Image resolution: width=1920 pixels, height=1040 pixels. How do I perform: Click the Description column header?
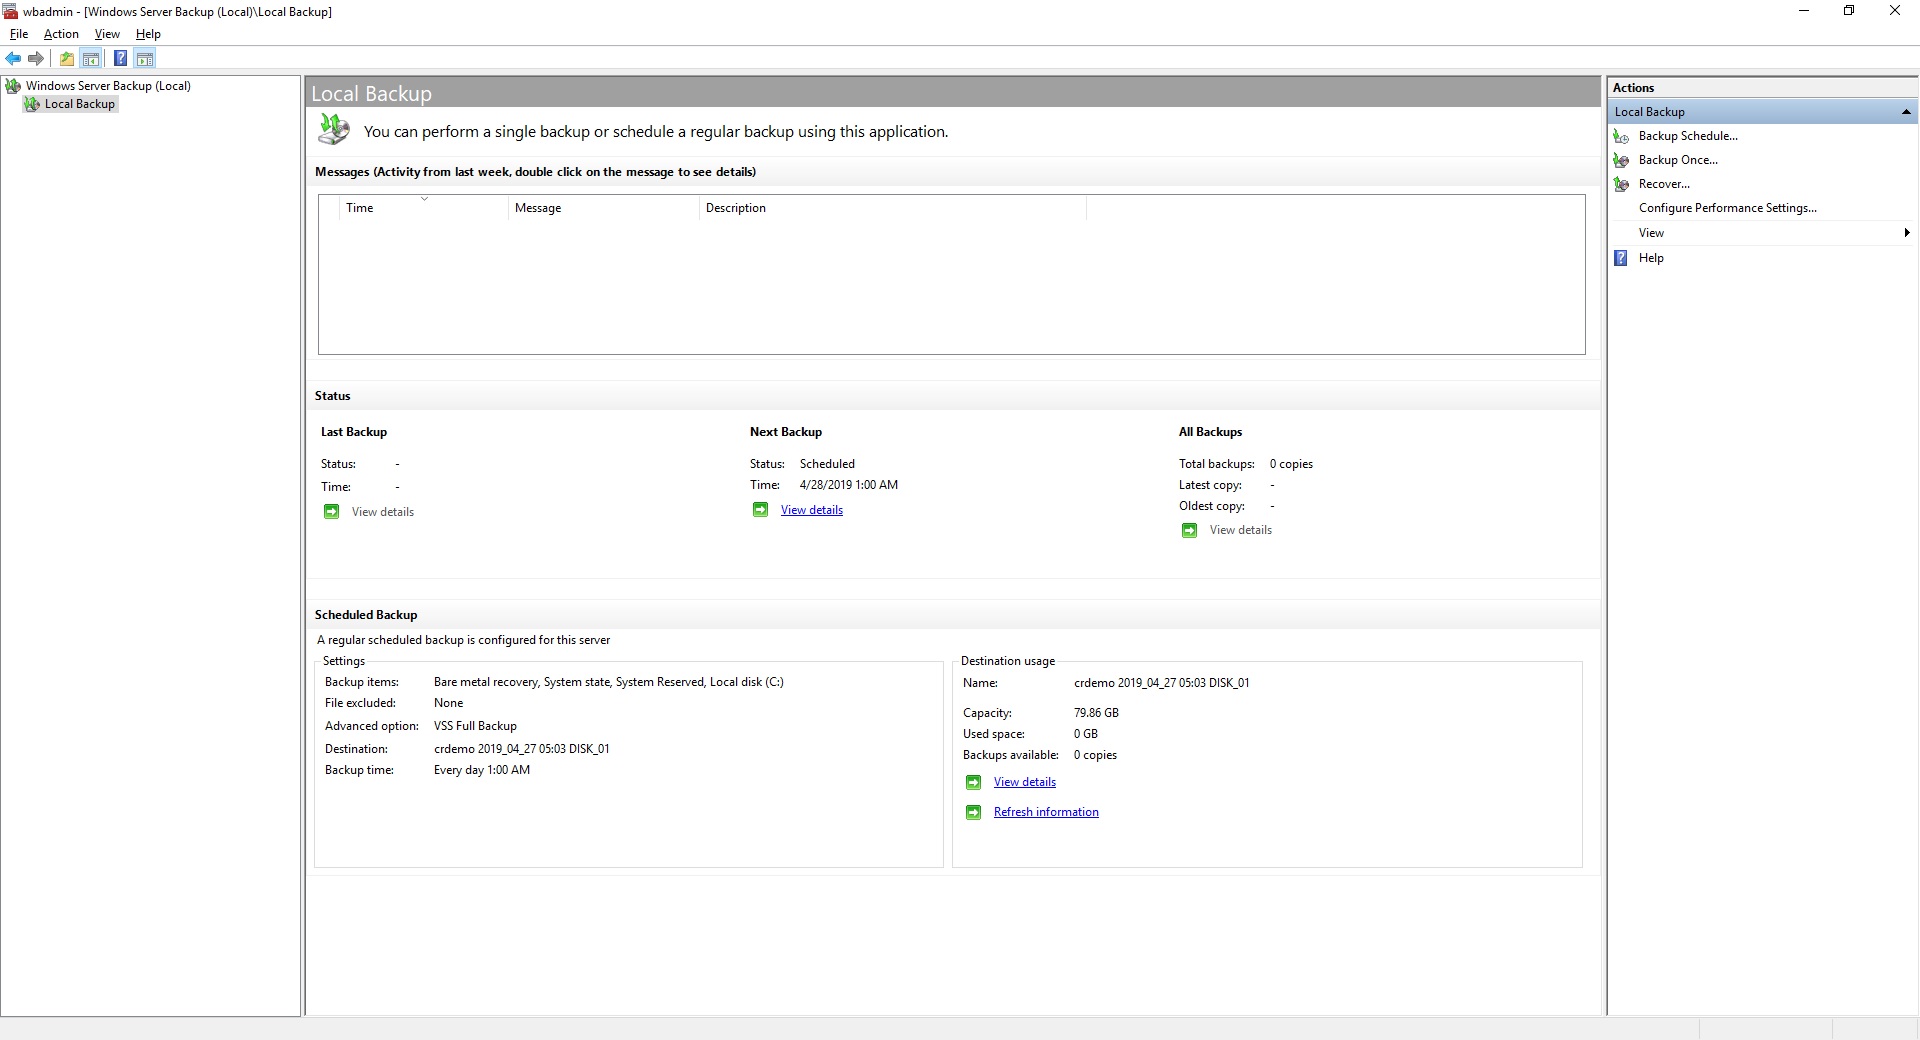(x=893, y=208)
